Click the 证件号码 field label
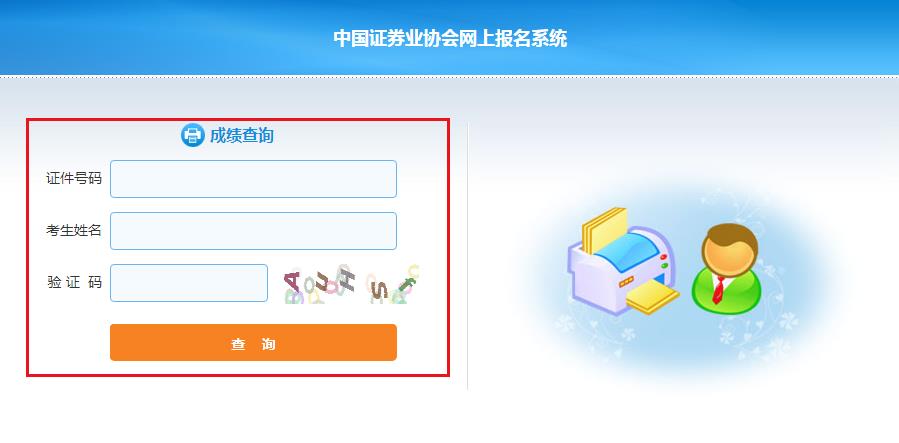The image size is (899, 443). click(74, 179)
